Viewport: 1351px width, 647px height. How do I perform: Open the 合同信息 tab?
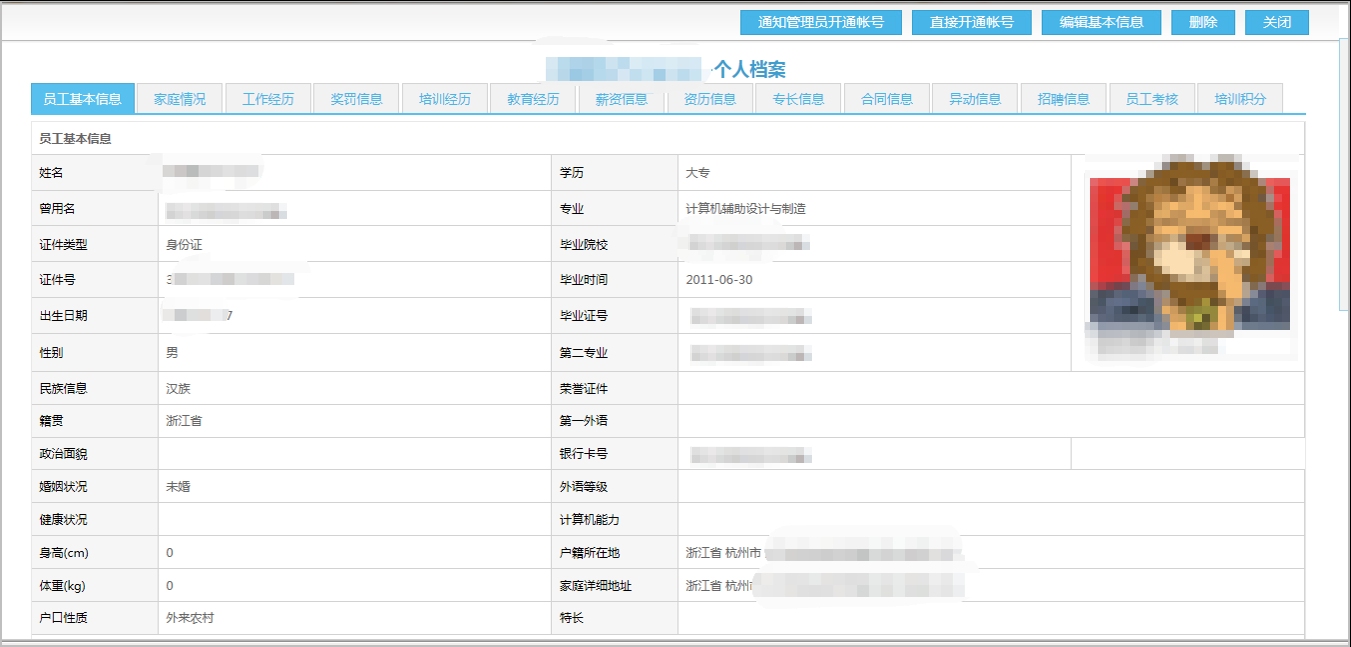886,99
